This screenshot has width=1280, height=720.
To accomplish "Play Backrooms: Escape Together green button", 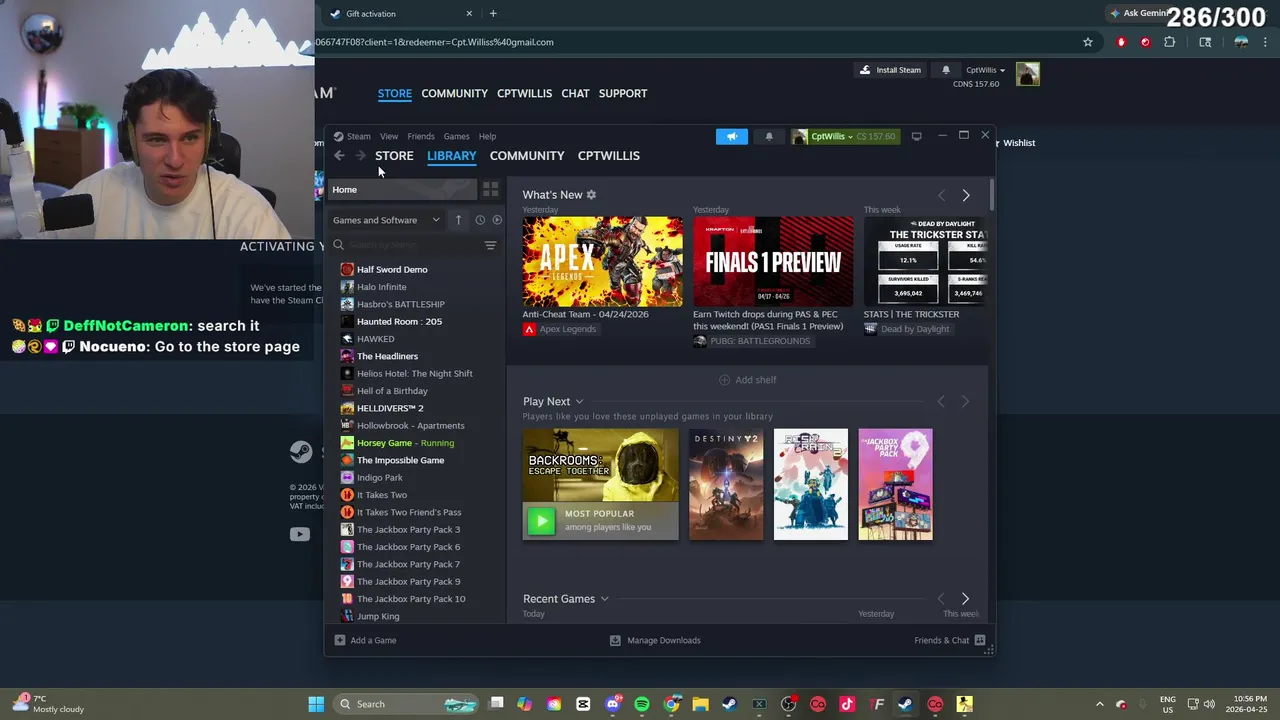I will pos(541,520).
